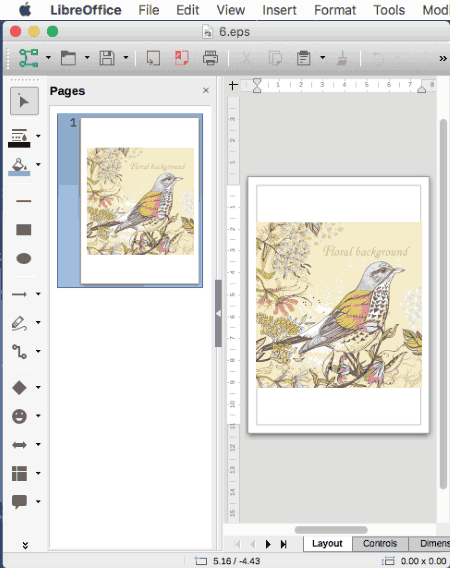The width and height of the screenshot is (450, 568).
Task: Select the Rectangle tool
Action: coord(24,230)
